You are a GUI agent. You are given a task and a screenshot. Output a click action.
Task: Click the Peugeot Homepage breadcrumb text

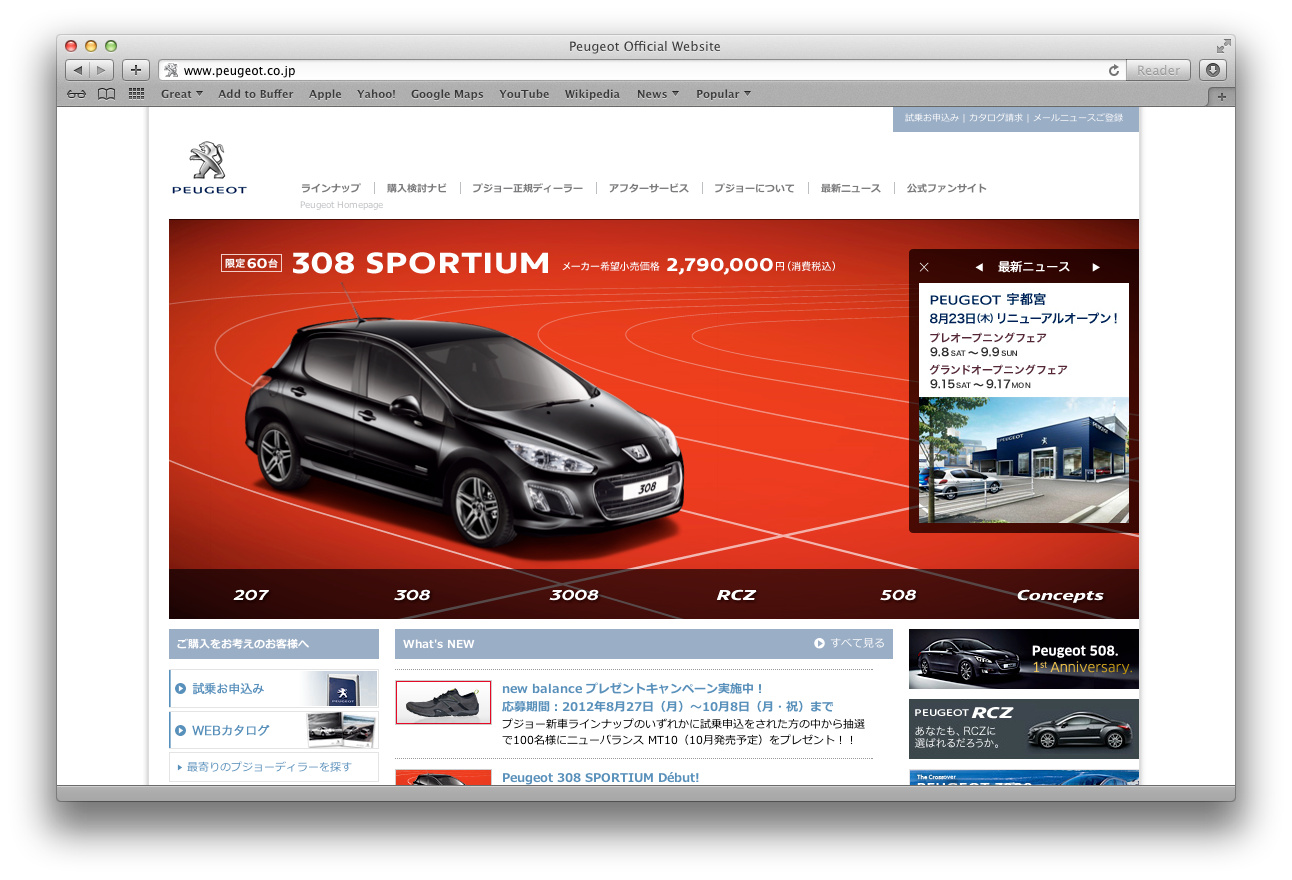tap(341, 205)
